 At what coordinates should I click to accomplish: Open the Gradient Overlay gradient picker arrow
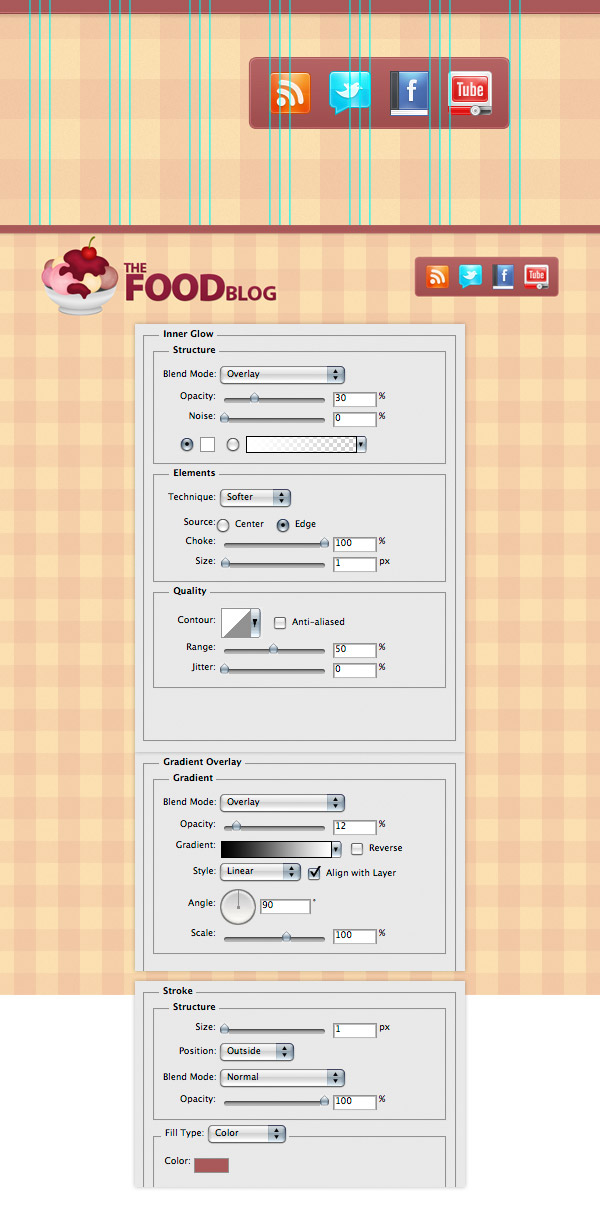coord(336,849)
